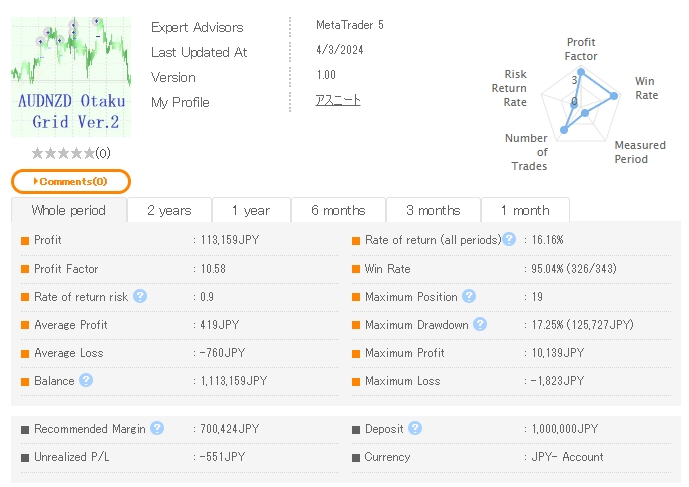The image size is (689, 487).
Task: Open help icon beside Deposit
Action: [415, 428]
